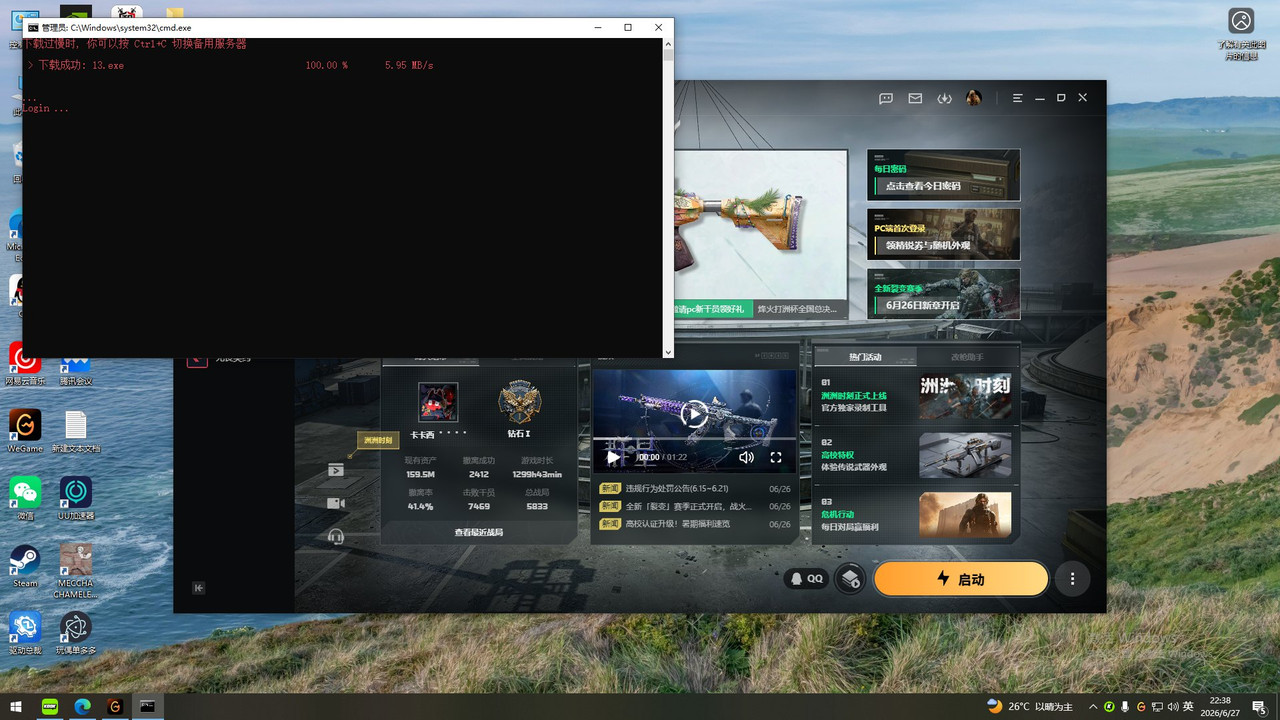The image size is (1280, 720).
Task: Click 查看最近战局 button
Action: click(x=479, y=532)
